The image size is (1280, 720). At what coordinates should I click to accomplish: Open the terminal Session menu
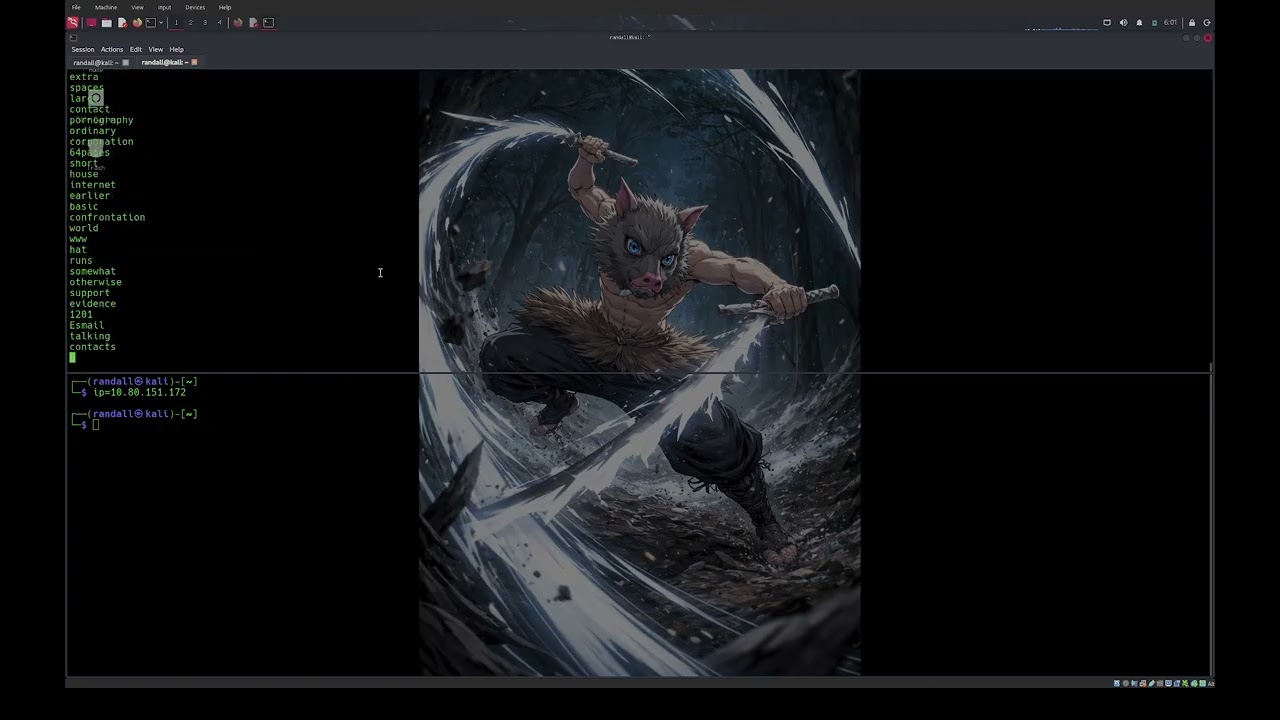(83, 49)
